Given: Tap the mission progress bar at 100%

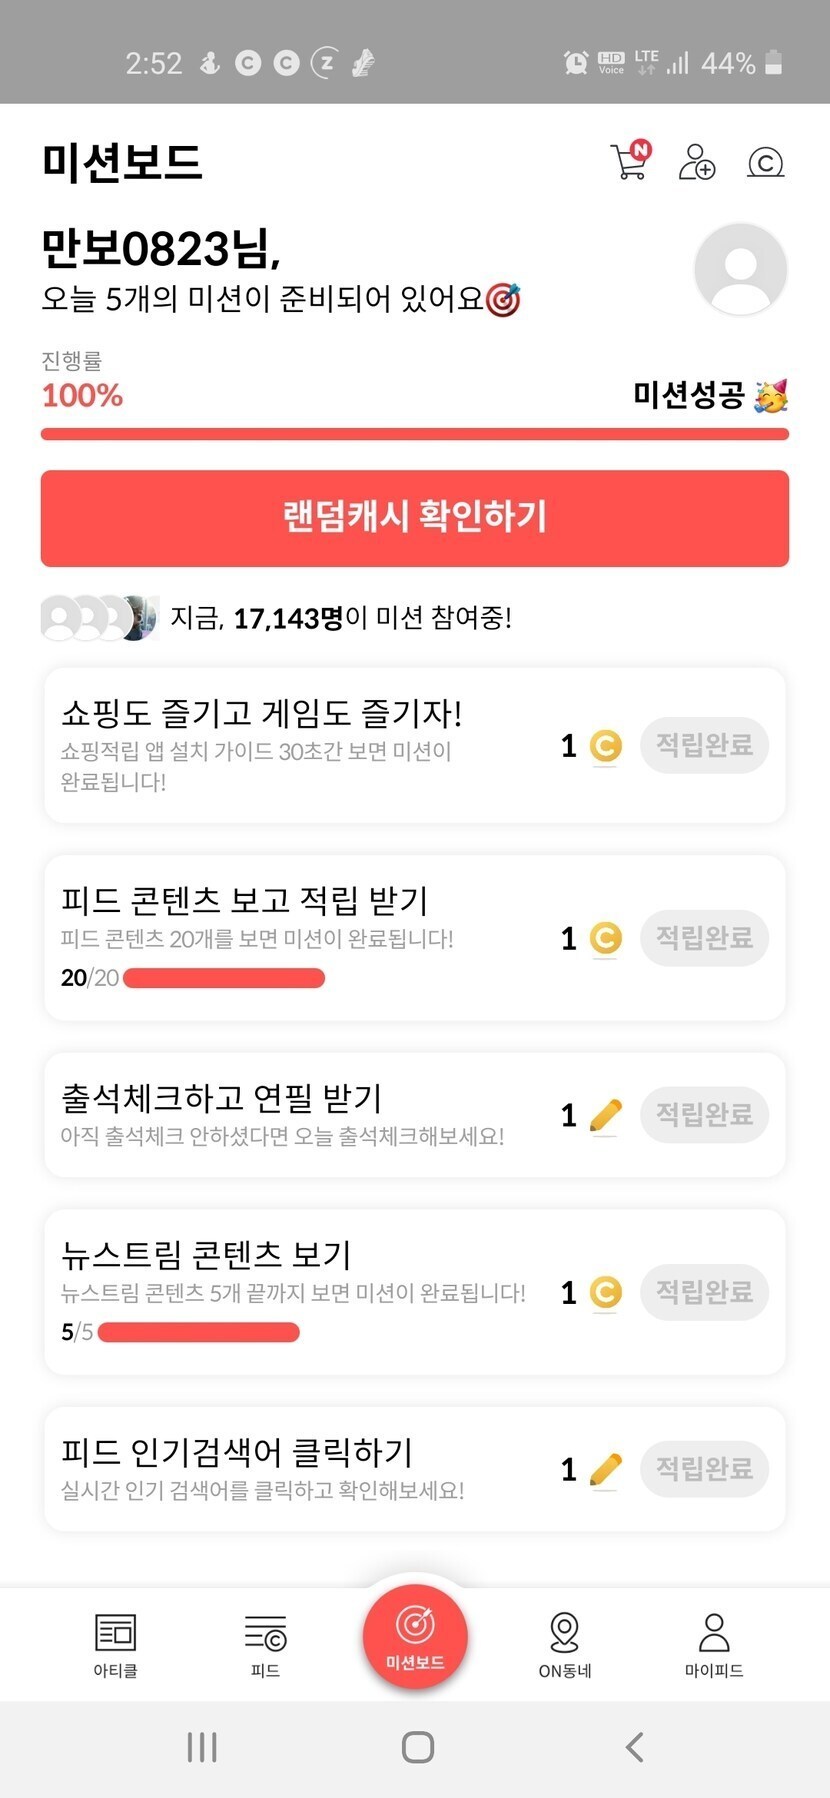Looking at the screenshot, I should [x=415, y=434].
